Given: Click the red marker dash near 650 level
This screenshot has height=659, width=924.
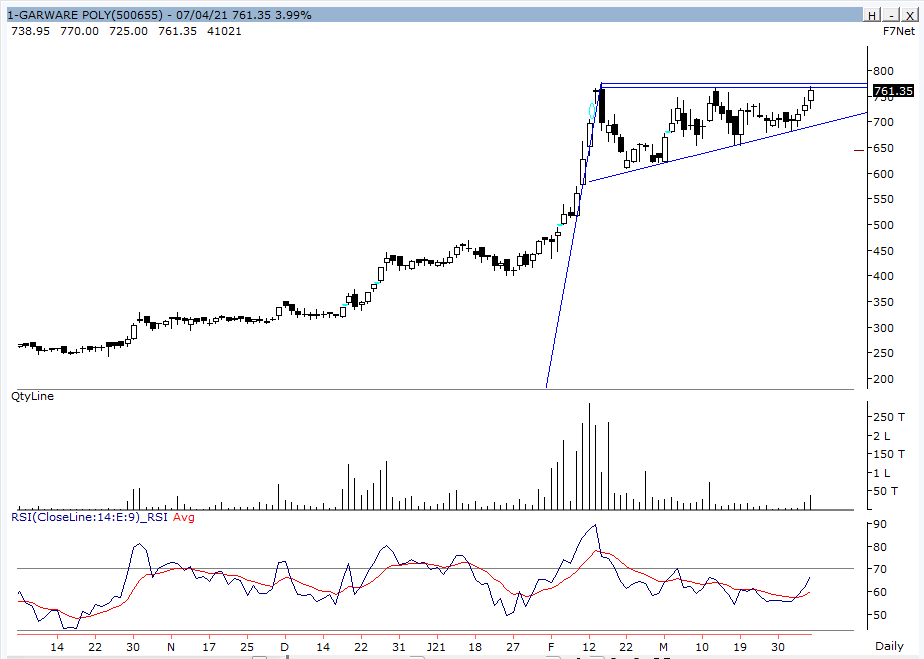Looking at the screenshot, I should 859,150.
